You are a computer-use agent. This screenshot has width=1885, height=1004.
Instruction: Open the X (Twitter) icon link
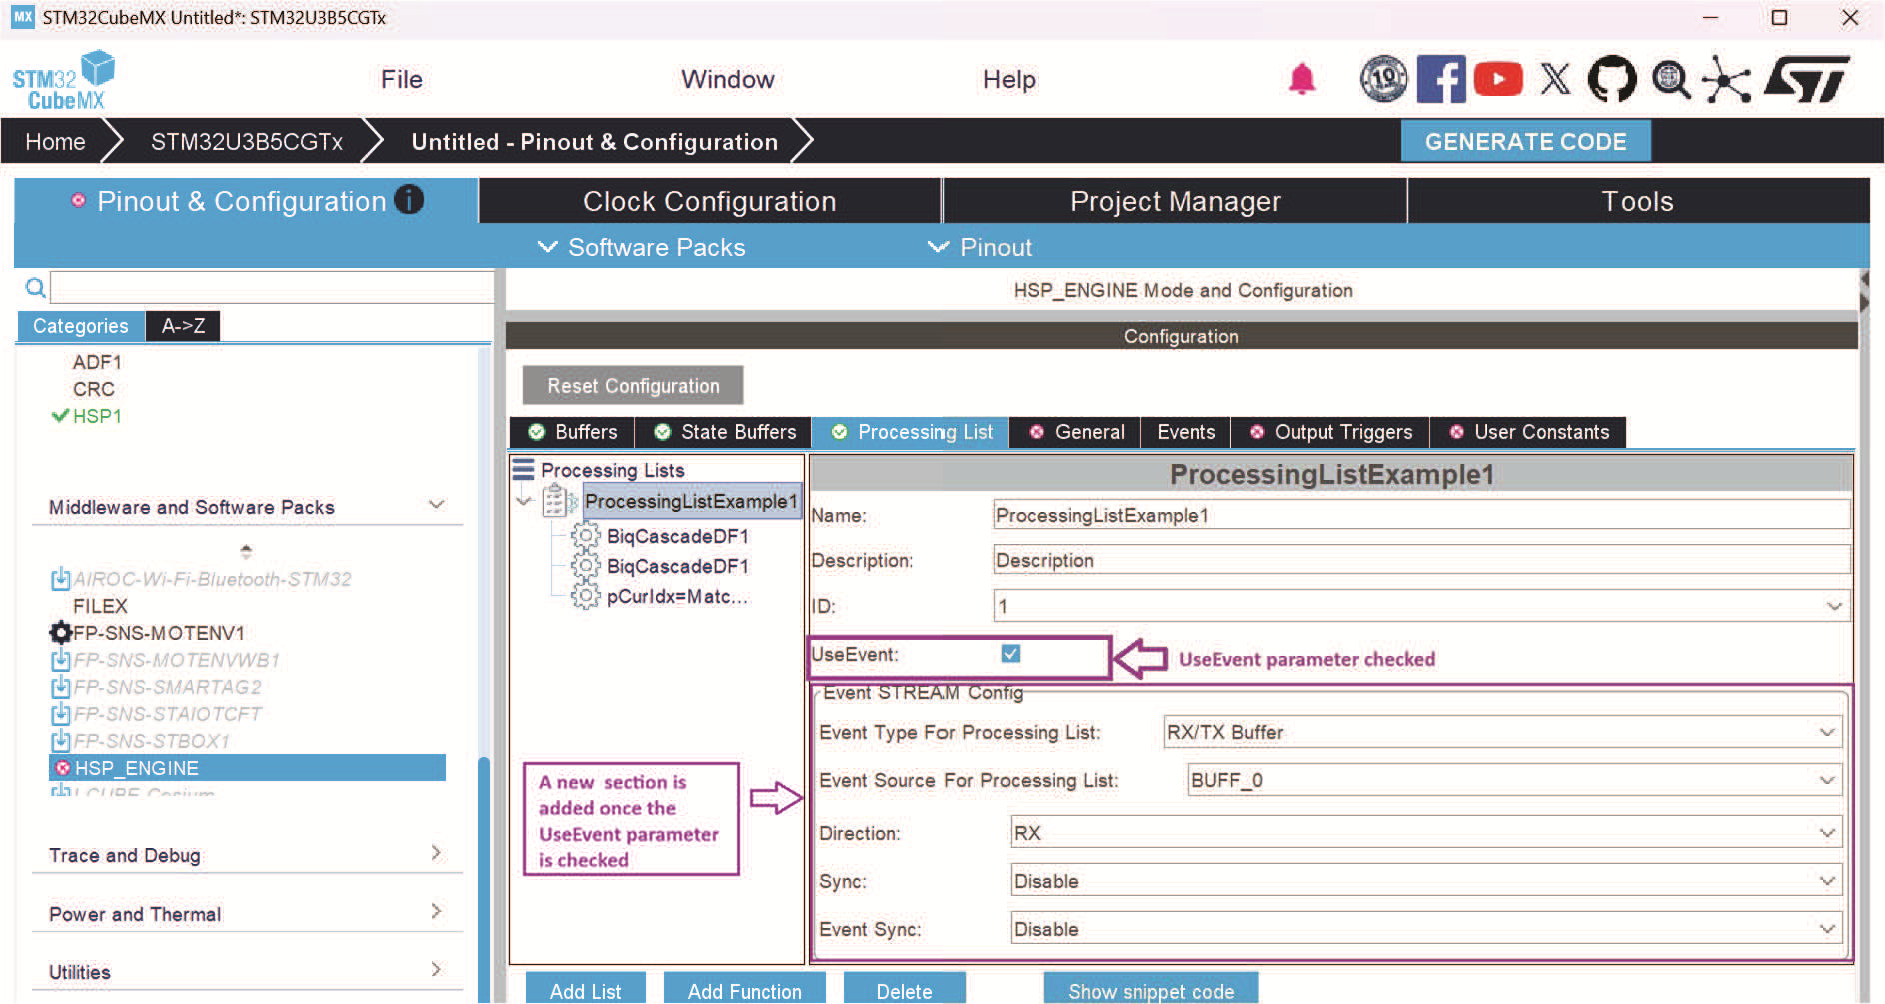pos(1555,79)
